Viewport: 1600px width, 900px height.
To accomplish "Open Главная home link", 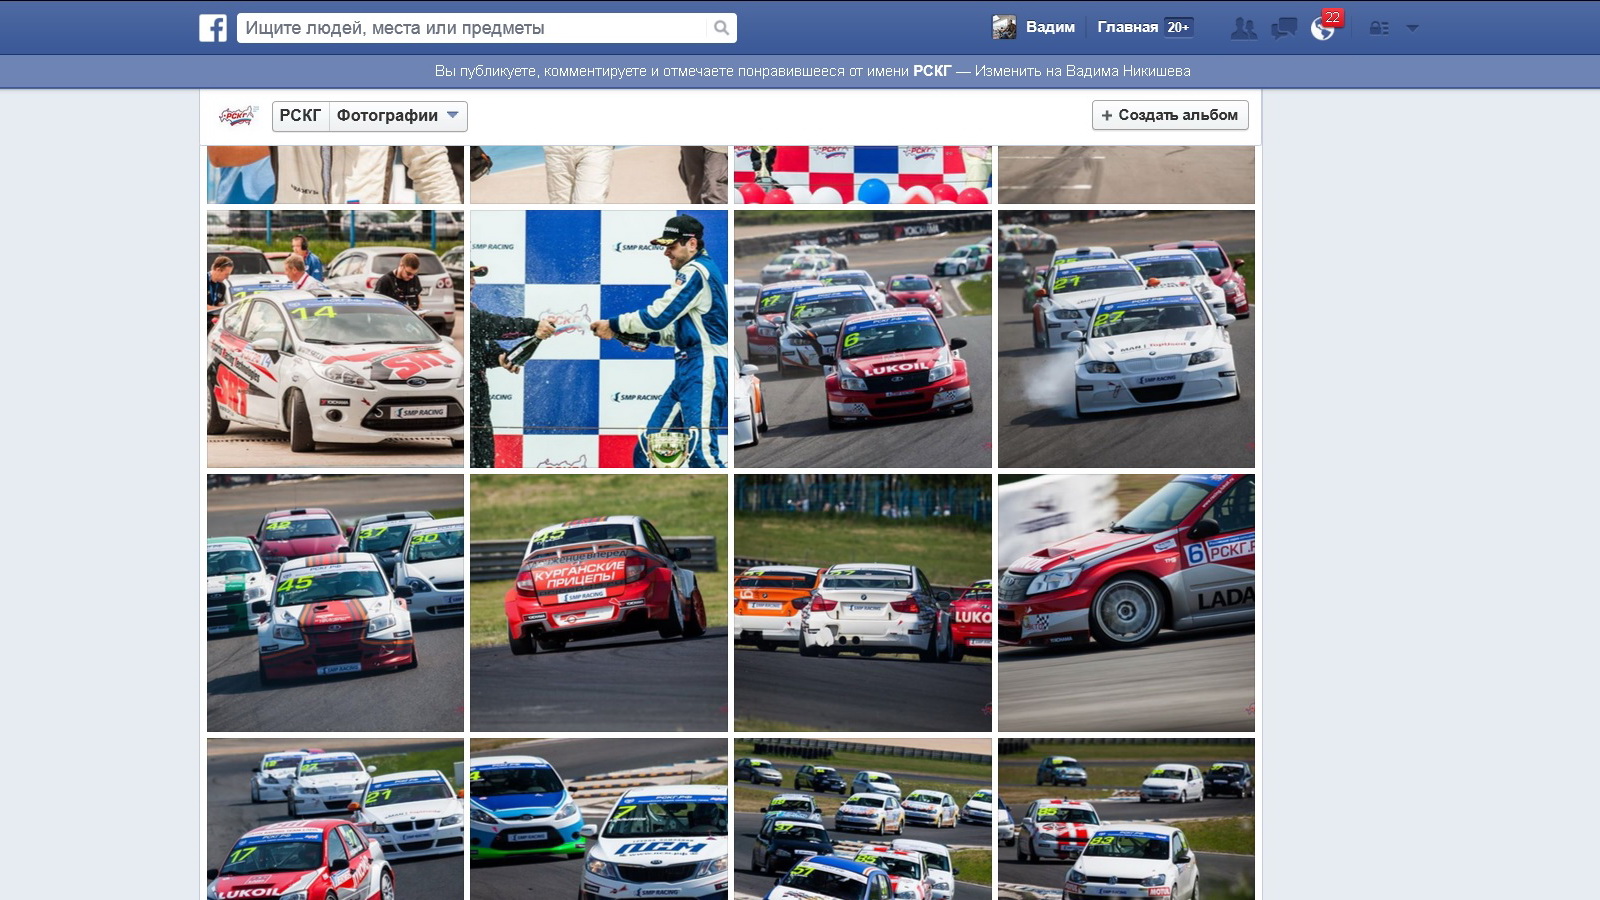I will [x=1127, y=28].
